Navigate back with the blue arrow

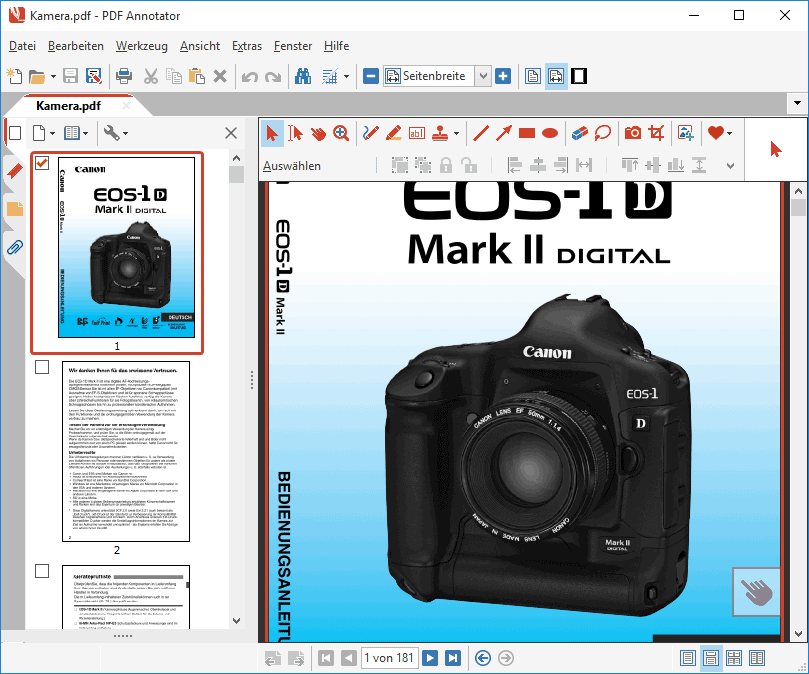point(482,658)
